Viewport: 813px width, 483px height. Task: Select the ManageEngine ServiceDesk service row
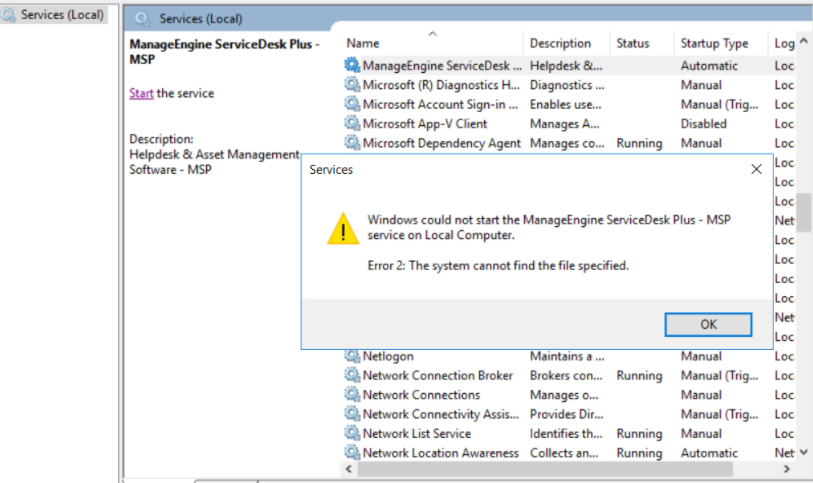pos(569,65)
